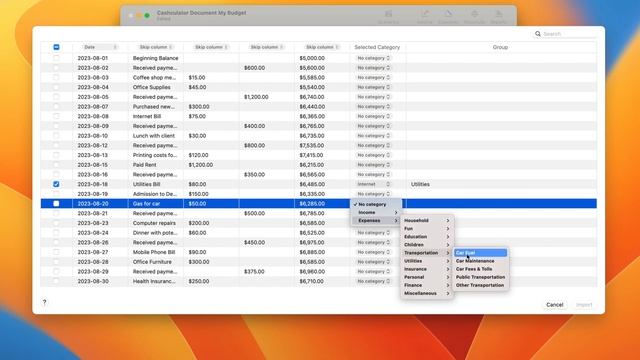
Task: Click the Selected Category column header
Action: click(377, 47)
